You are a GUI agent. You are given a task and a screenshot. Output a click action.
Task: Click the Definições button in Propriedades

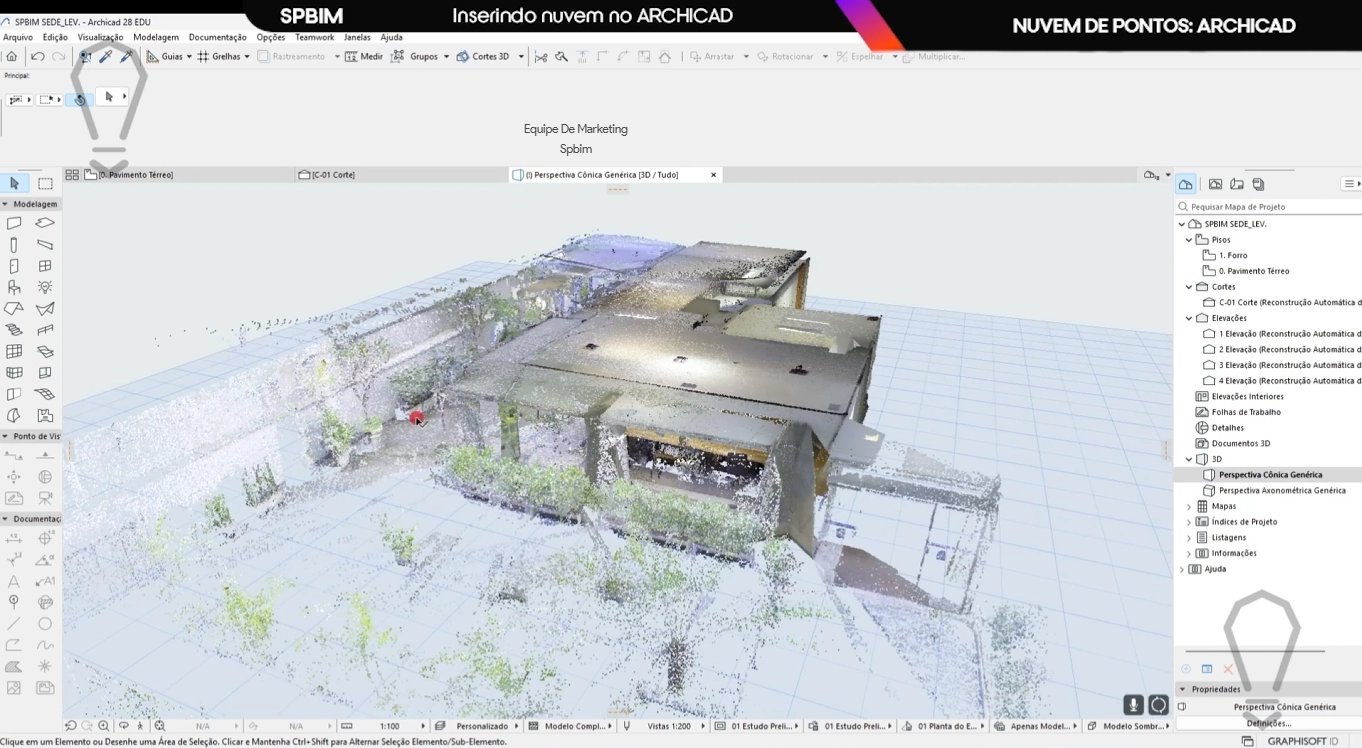1268,723
